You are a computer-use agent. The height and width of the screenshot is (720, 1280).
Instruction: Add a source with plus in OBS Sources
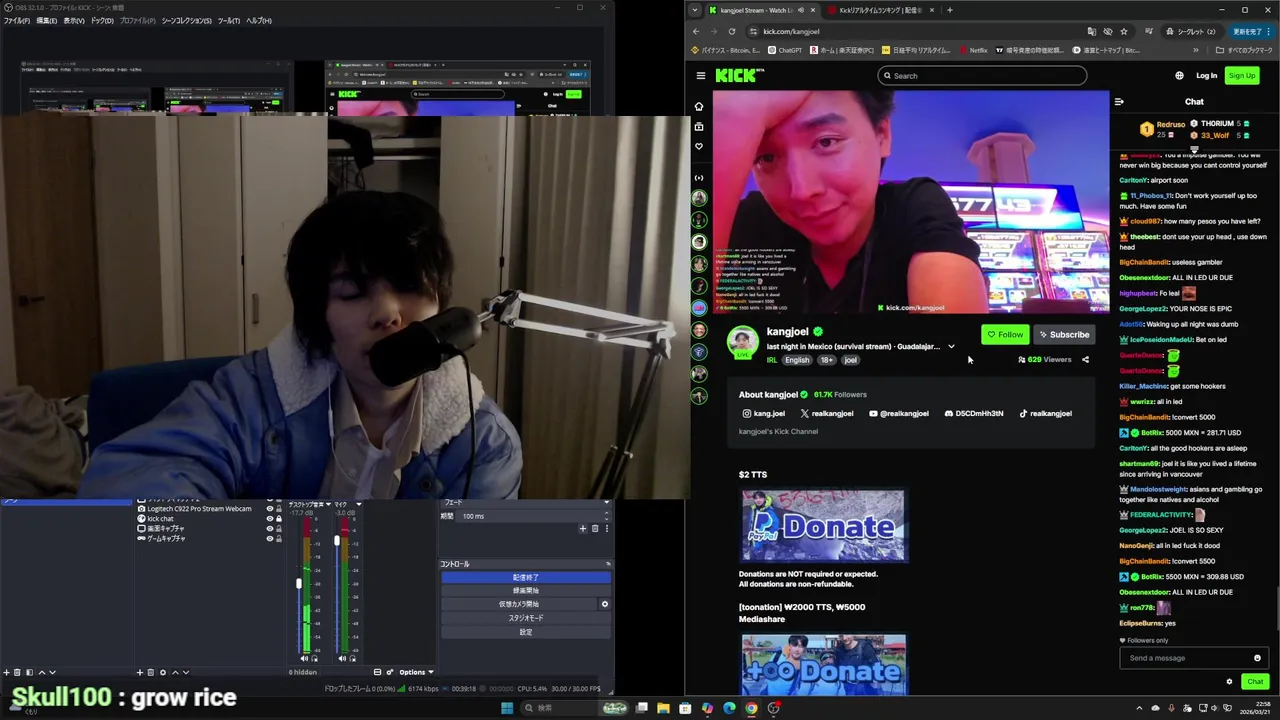[140, 672]
